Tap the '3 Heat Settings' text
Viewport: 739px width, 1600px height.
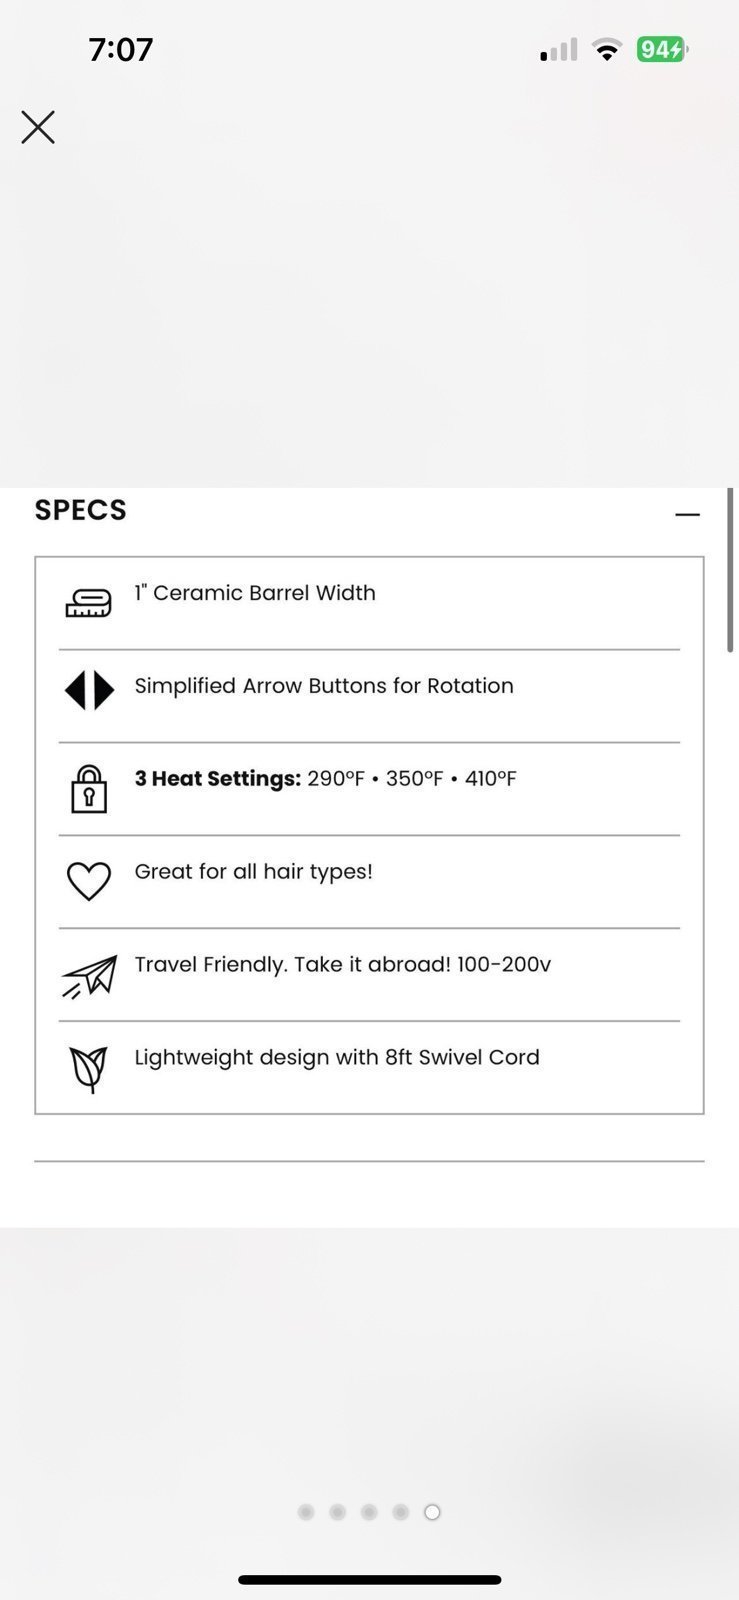218,779
